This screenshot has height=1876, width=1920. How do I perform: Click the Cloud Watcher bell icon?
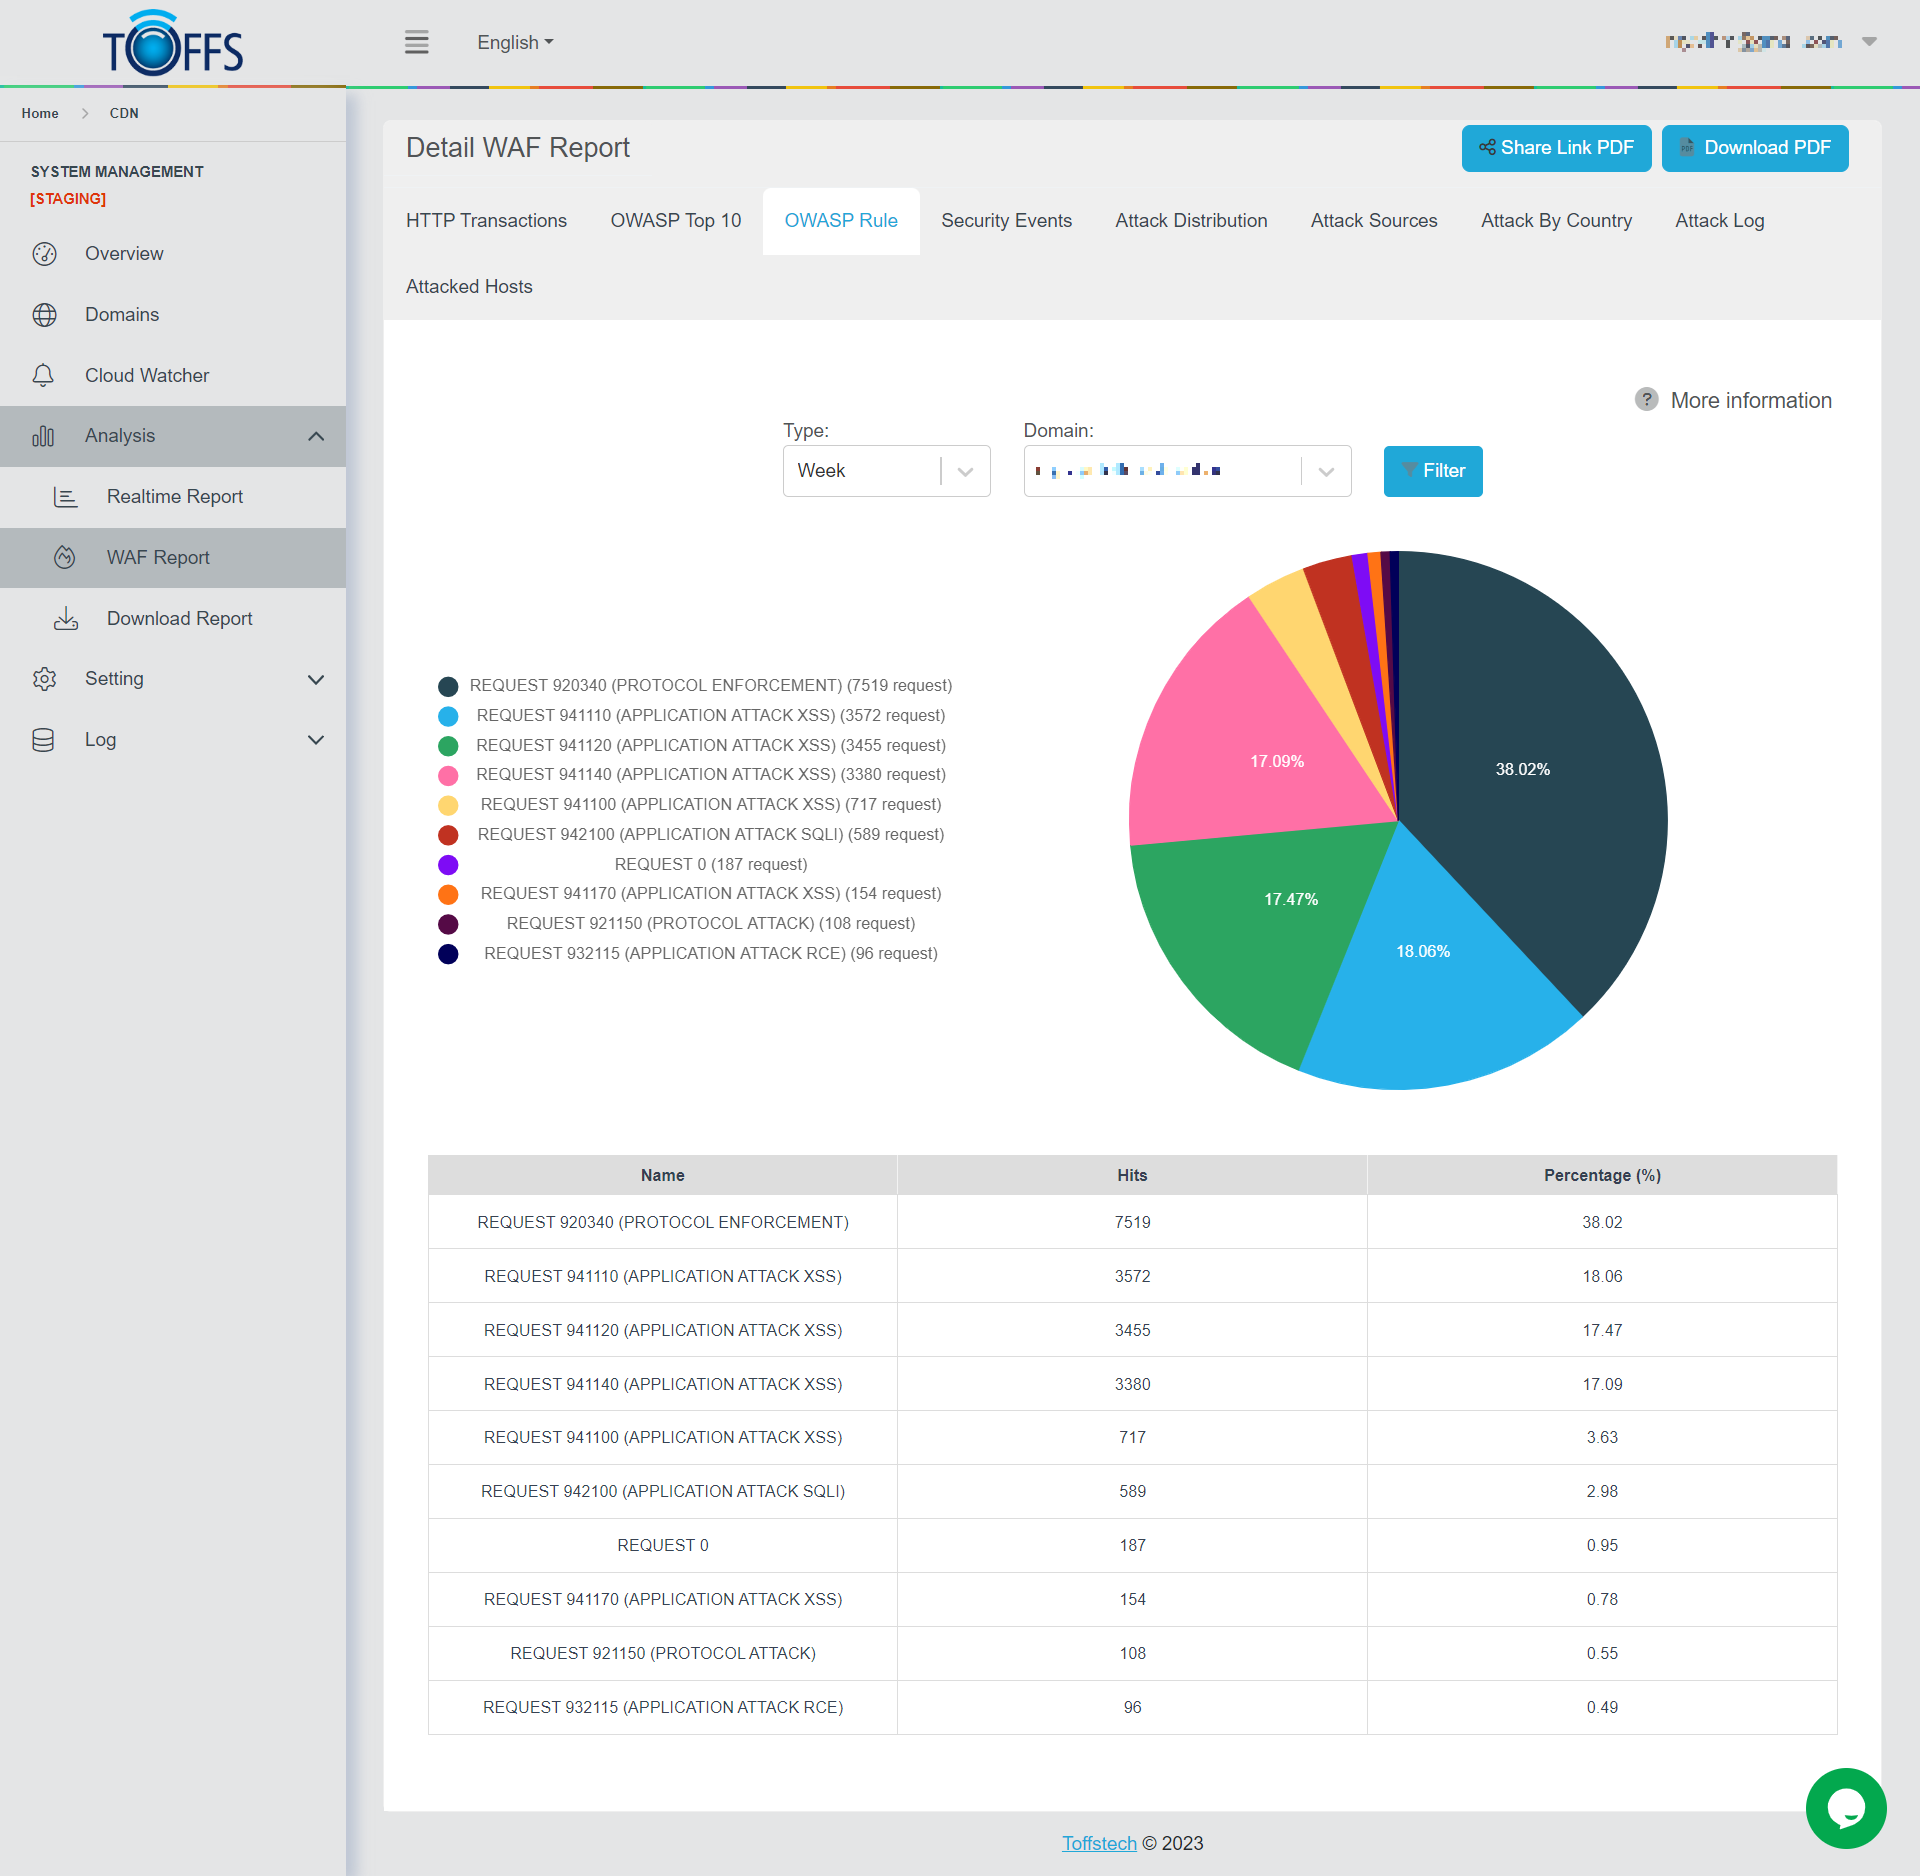43,375
